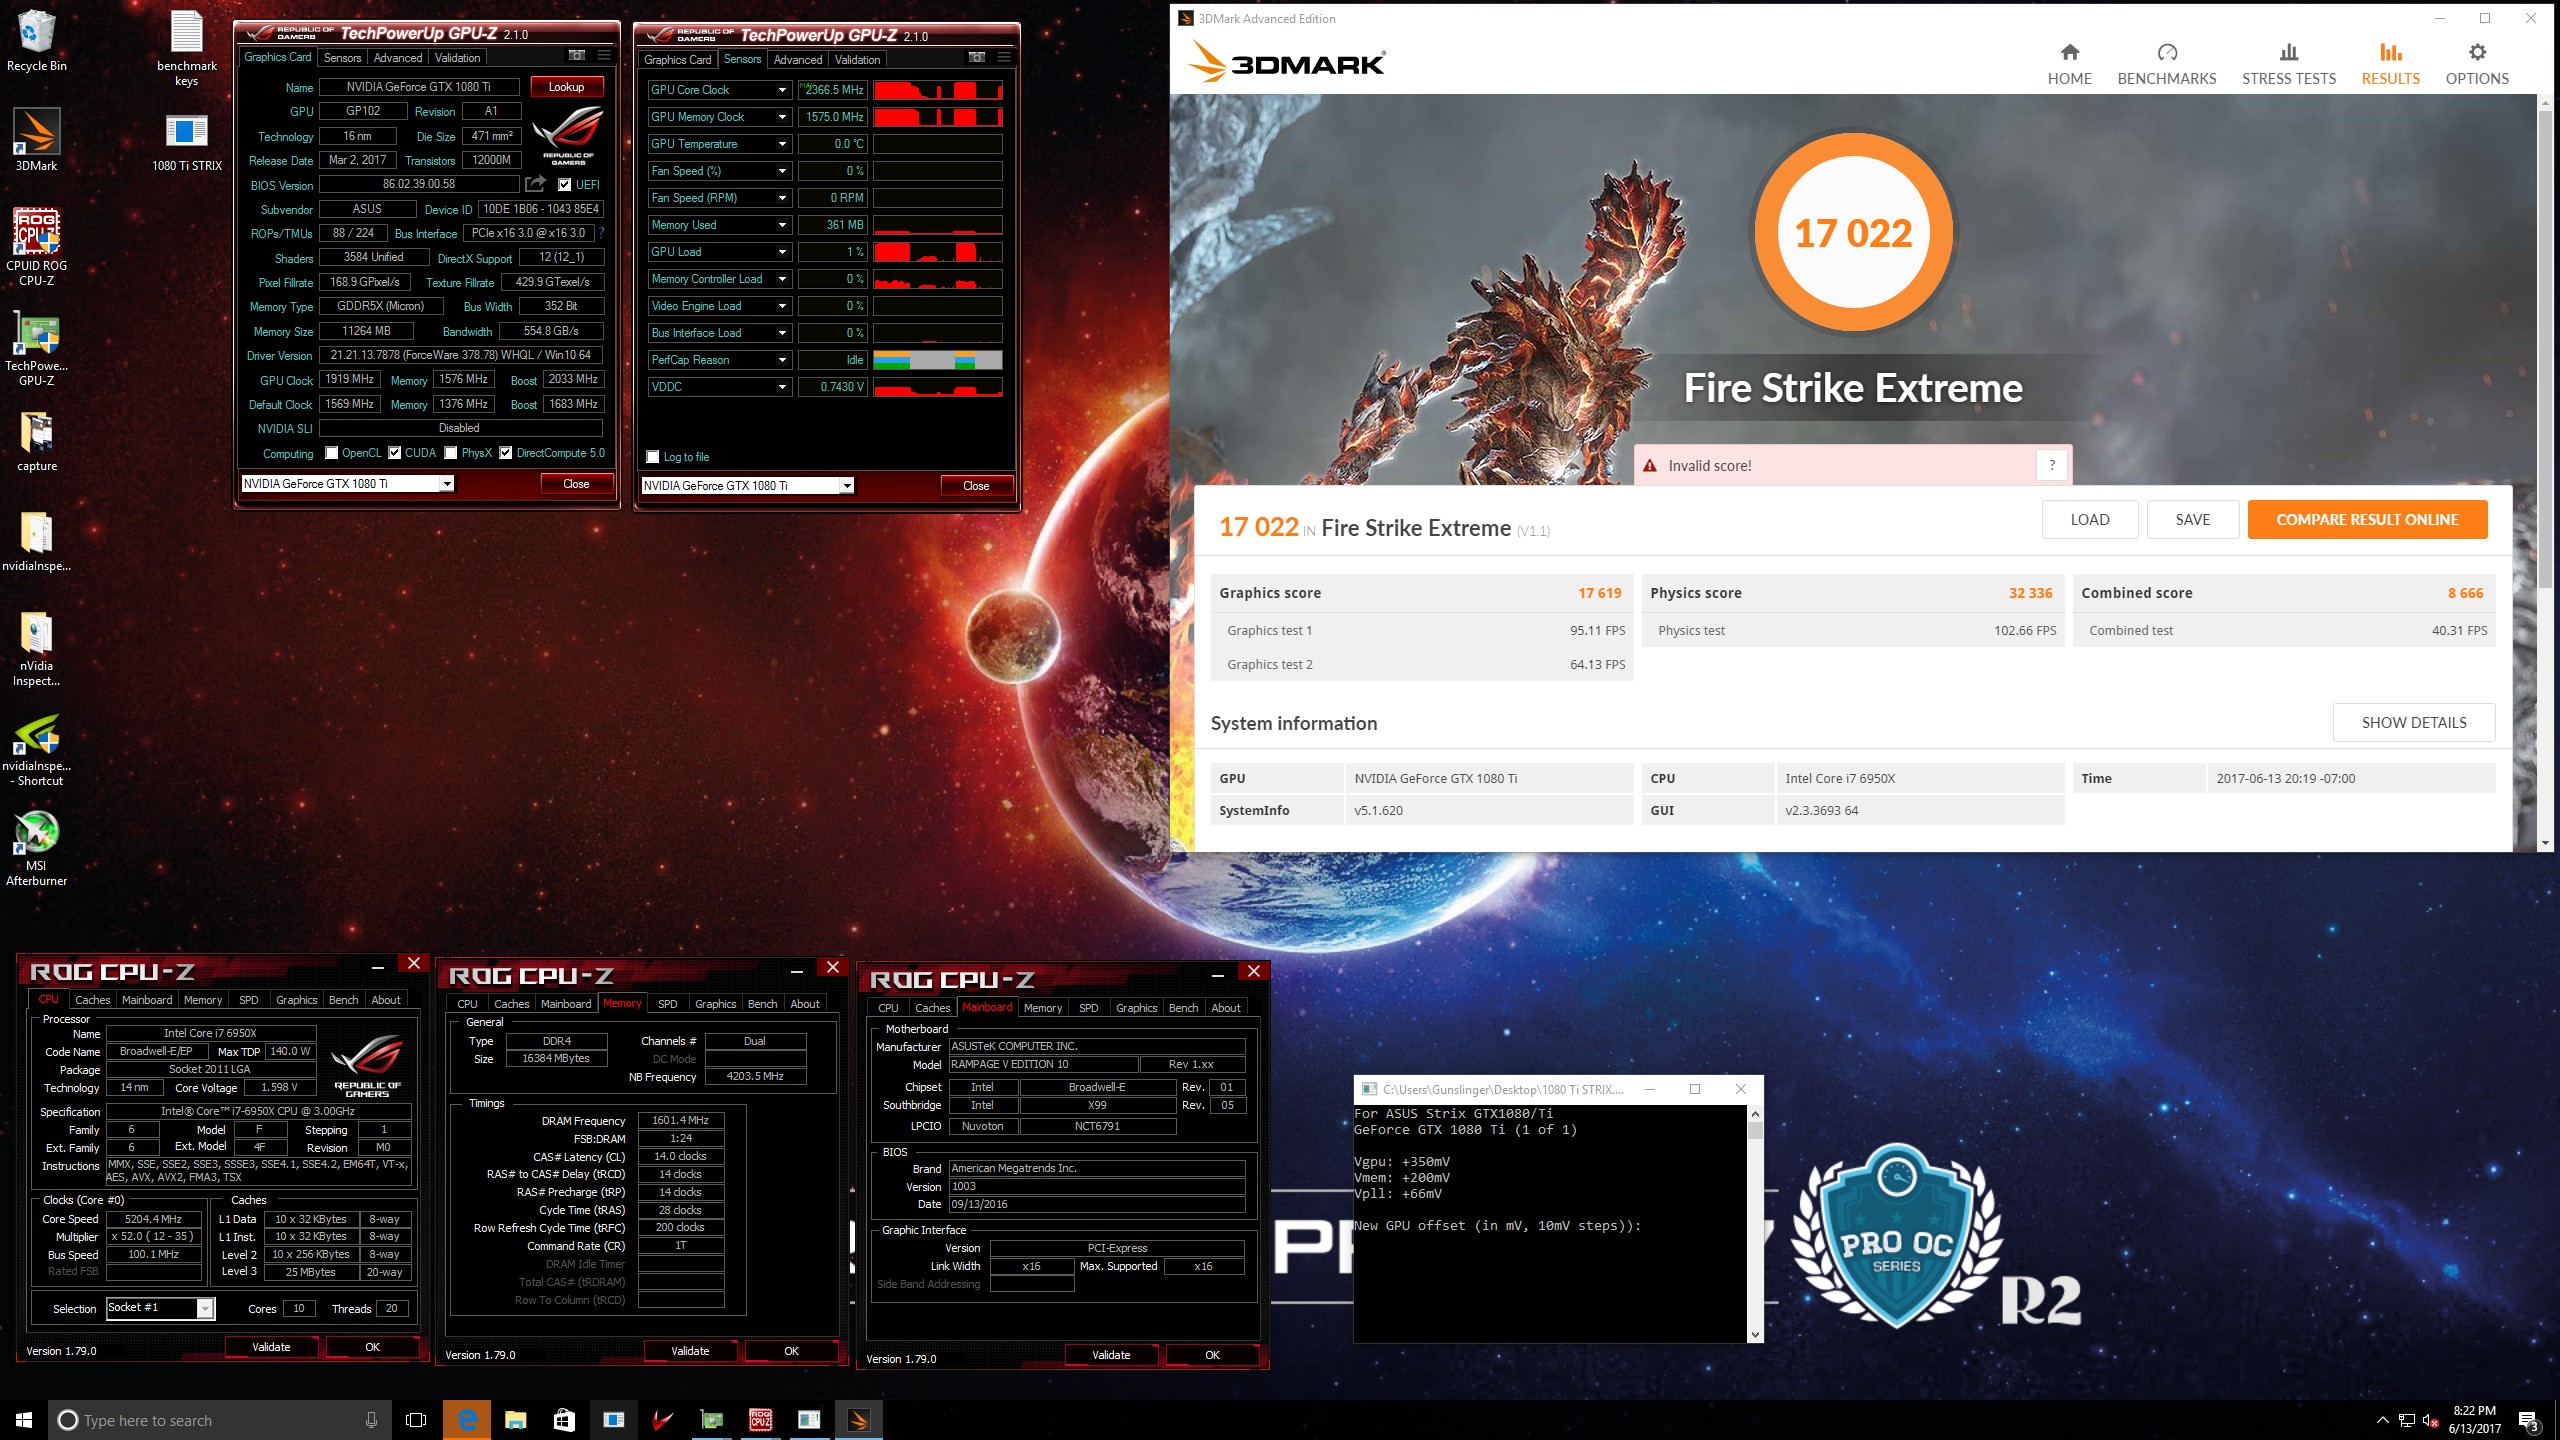Open Caches tab in the left CPU-Z window
This screenshot has width=2560, height=1440.
pyautogui.click(x=93, y=1000)
